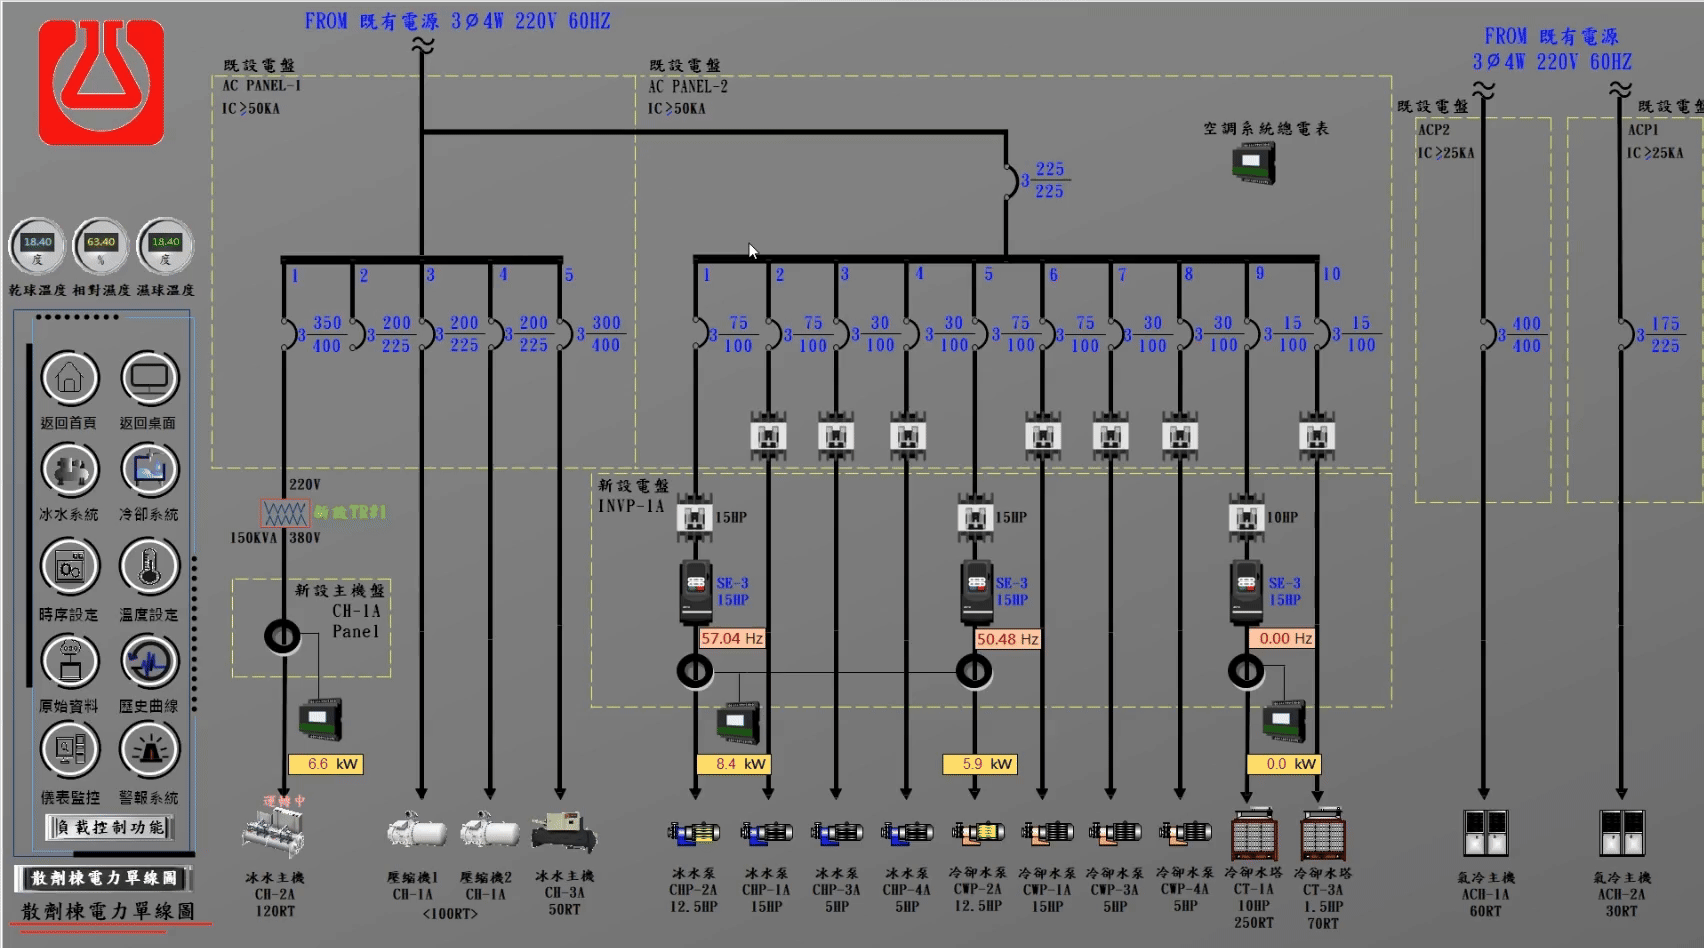Click the 返回首頁 home icon
Screen dimensions: 1704x948
point(69,380)
